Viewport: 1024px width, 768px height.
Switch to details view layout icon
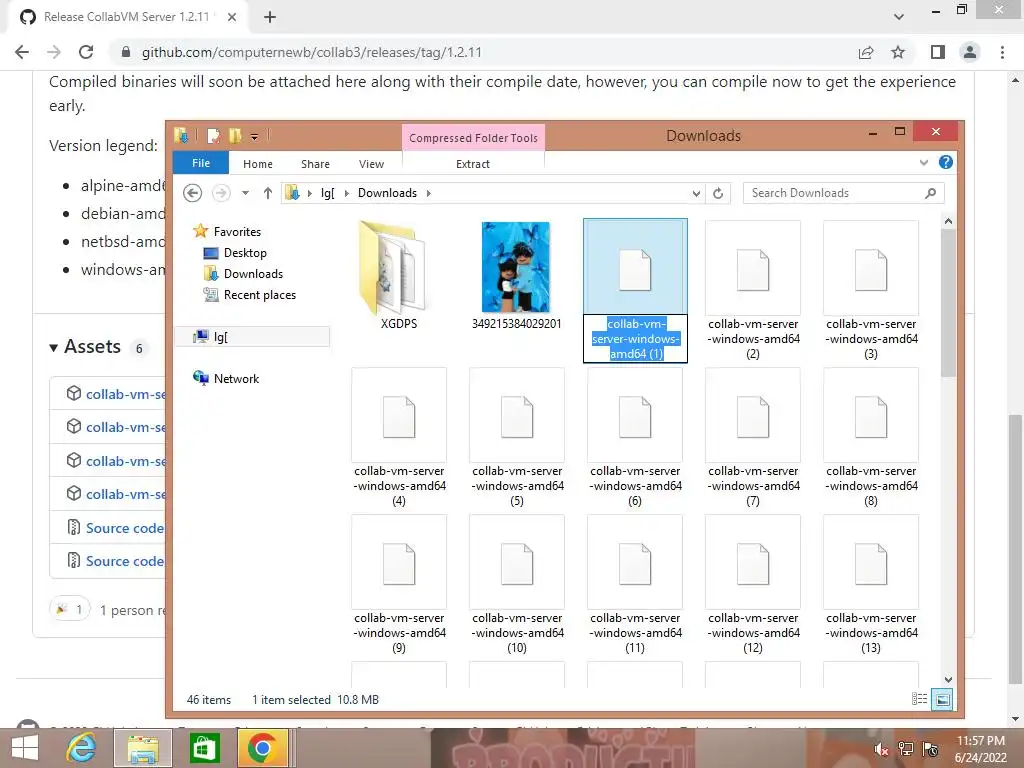coord(919,699)
